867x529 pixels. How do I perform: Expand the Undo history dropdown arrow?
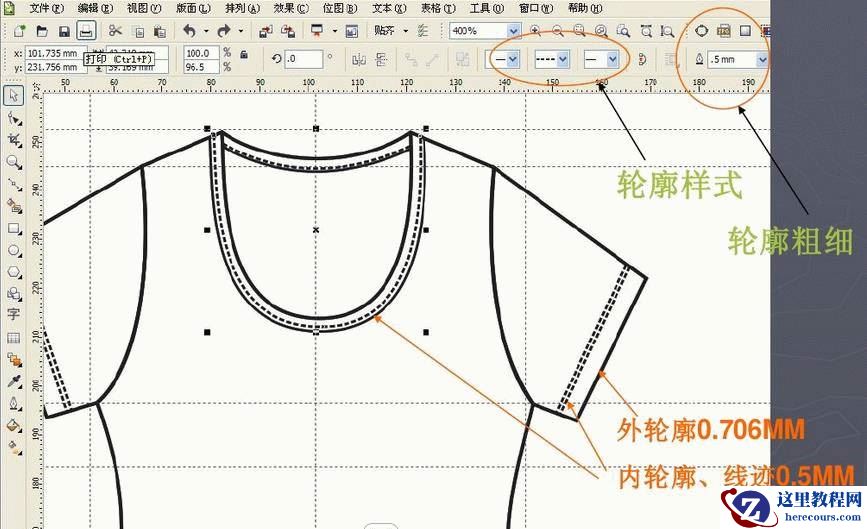tap(205, 32)
